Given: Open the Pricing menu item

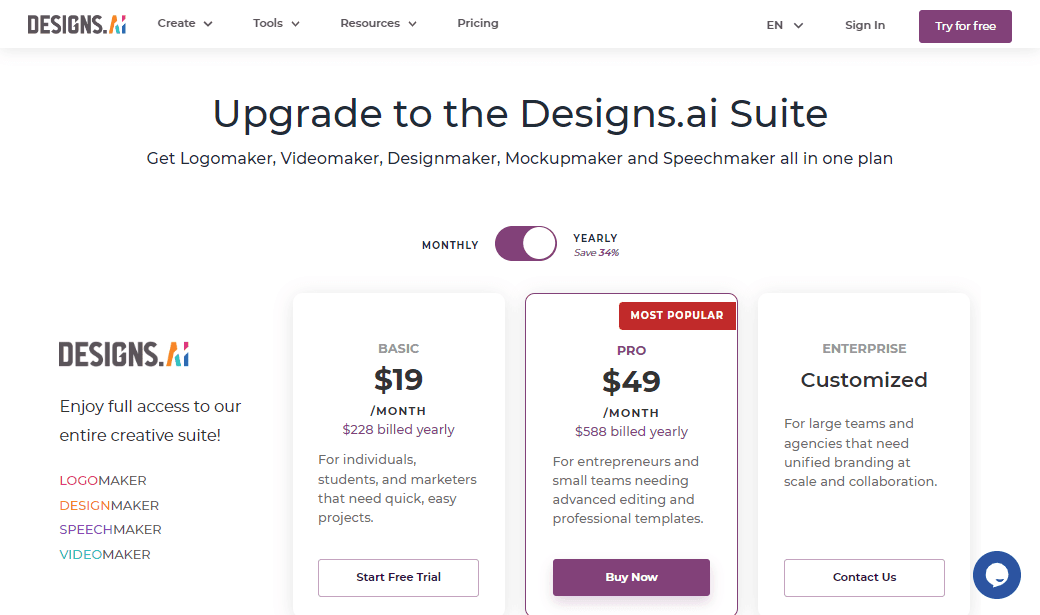Looking at the screenshot, I should pos(478,23).
